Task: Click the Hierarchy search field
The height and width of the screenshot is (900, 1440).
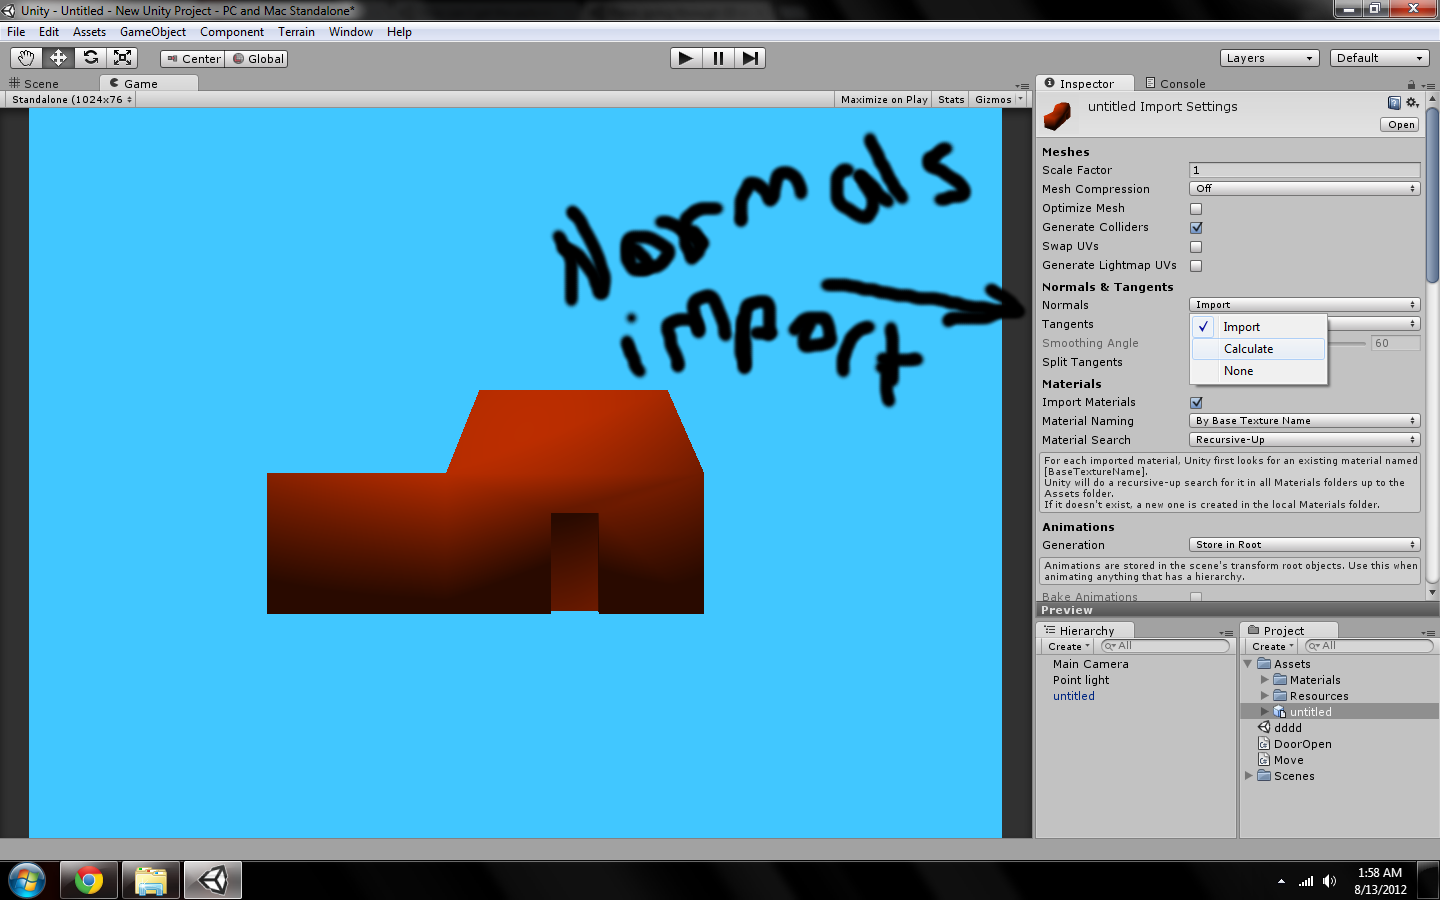Action: (1165, 647)
